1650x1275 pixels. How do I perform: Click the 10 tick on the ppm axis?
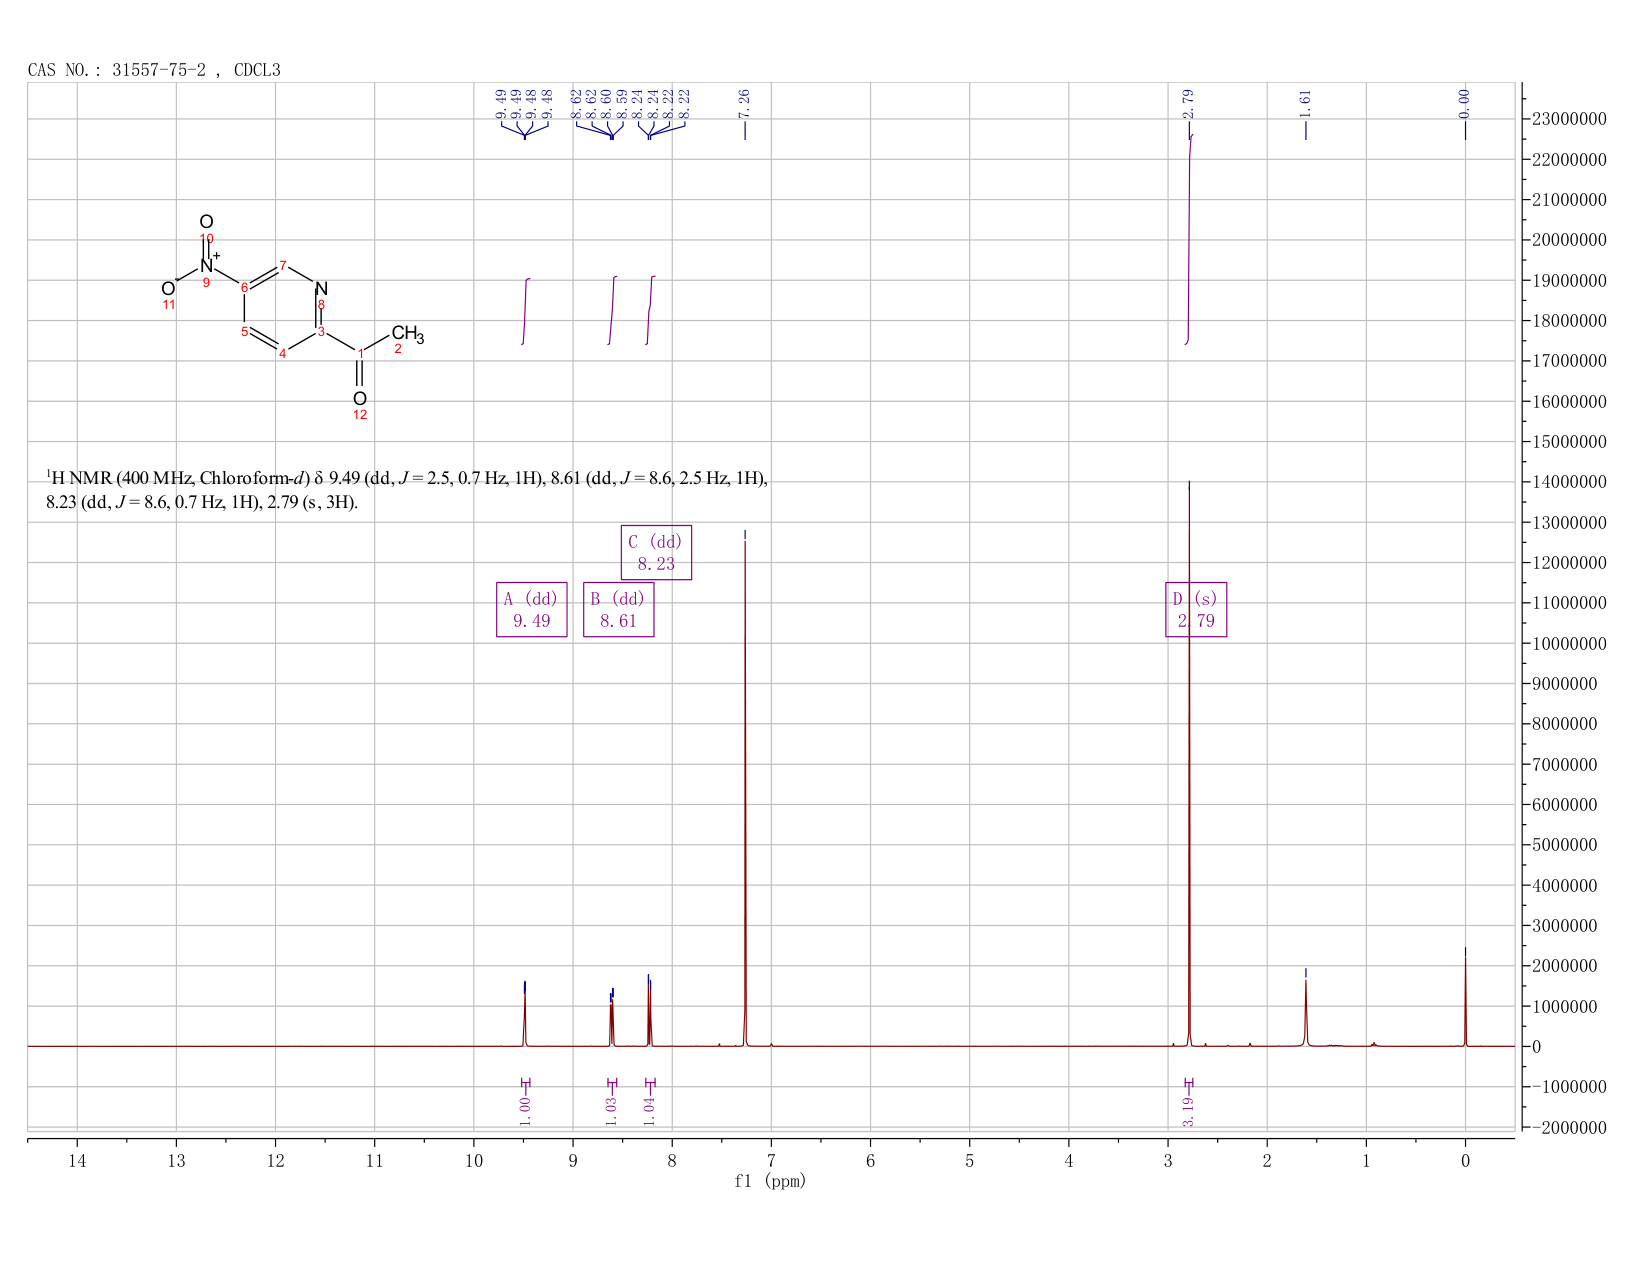pyautogui.click(x=474, y=1161)
